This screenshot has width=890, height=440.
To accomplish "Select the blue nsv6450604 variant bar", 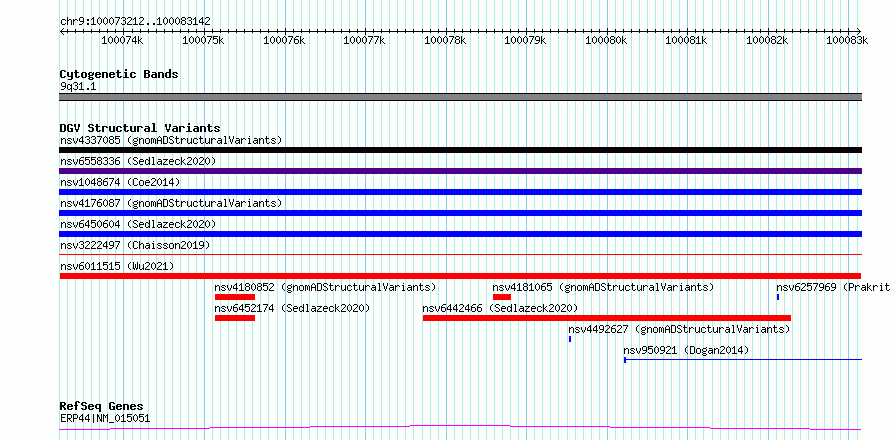I will [461, 234].
